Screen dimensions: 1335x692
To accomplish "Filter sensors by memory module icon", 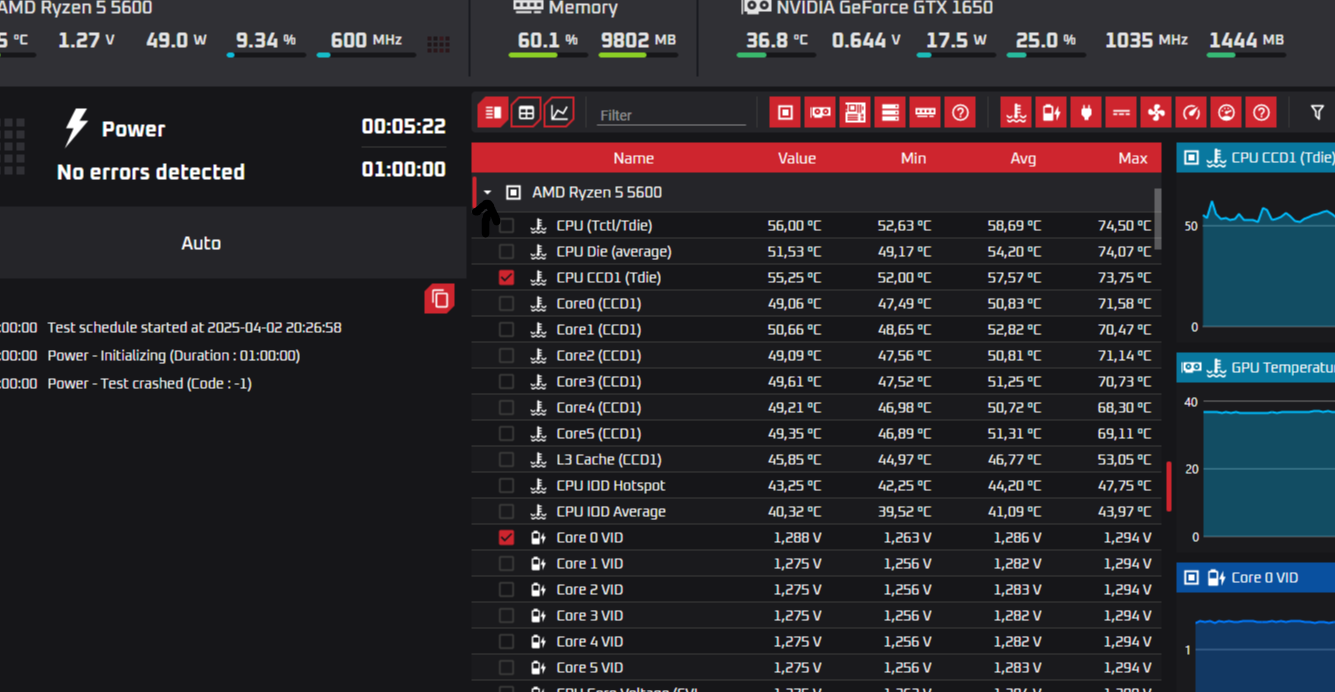I will click(x=925, y=113).
